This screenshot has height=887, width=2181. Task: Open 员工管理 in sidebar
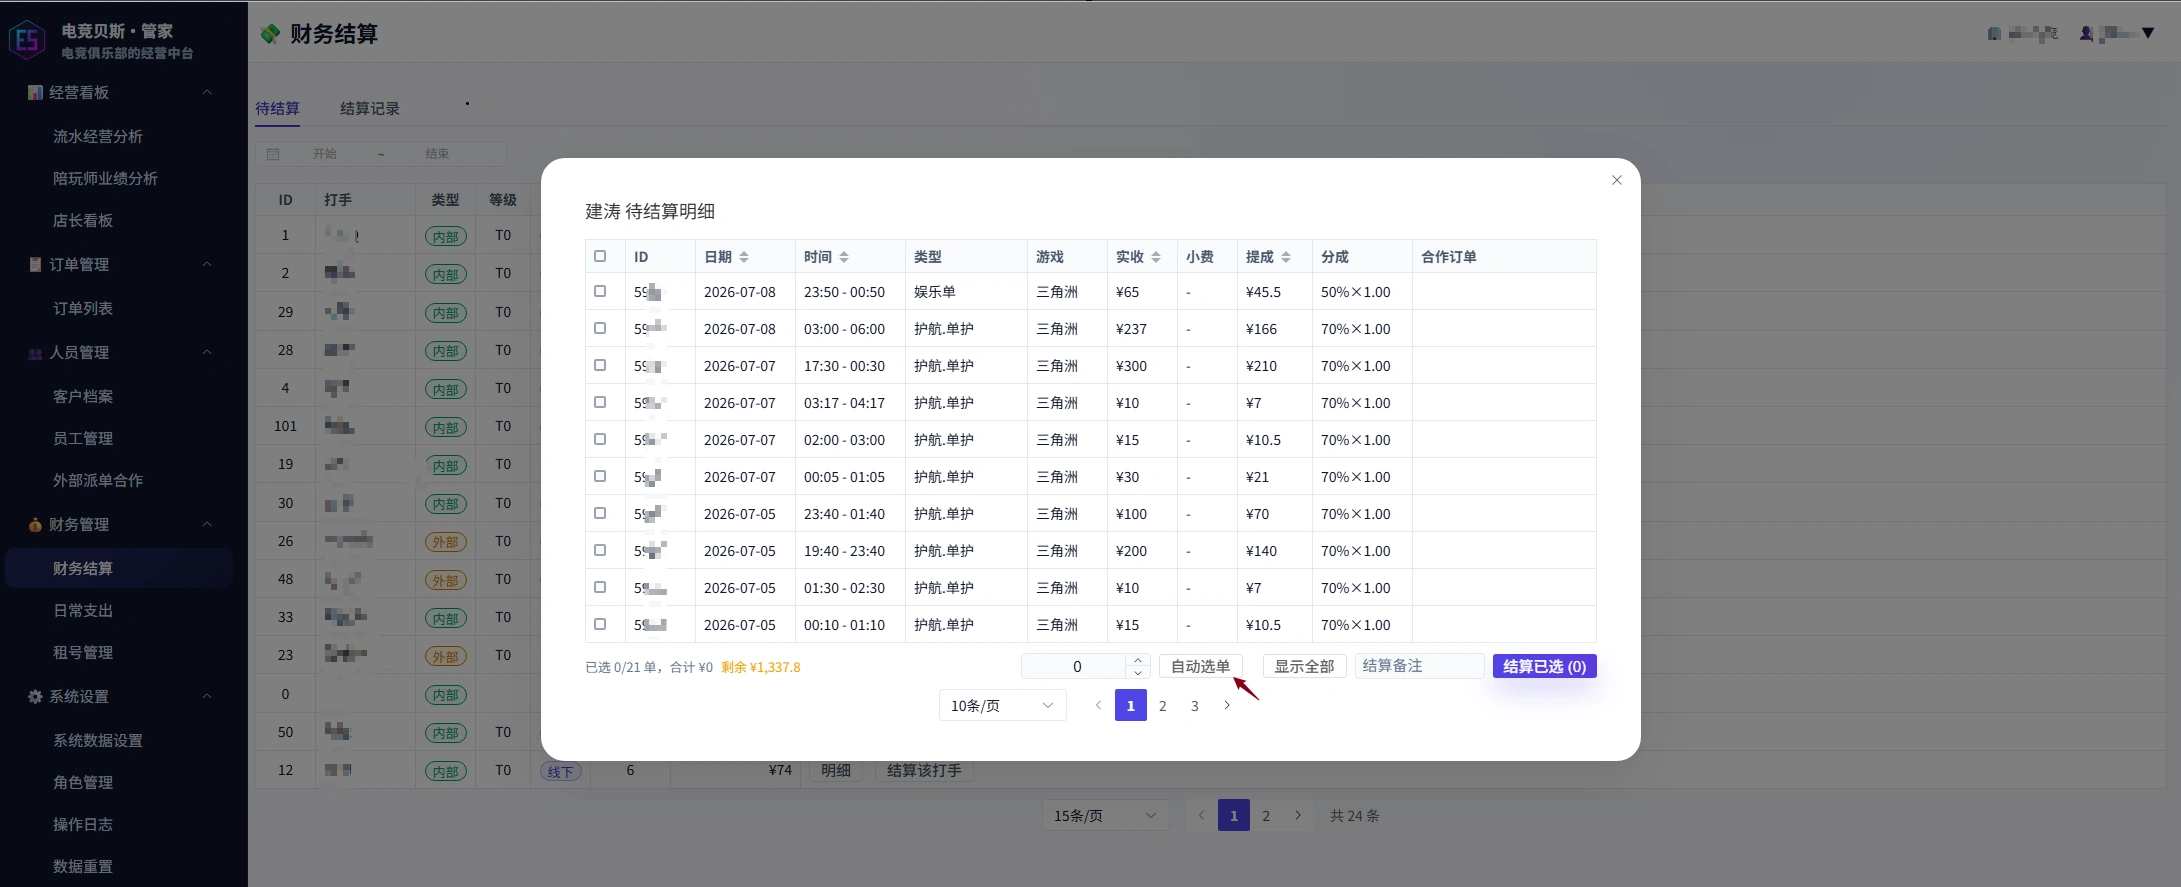click(x=83, y=438)
